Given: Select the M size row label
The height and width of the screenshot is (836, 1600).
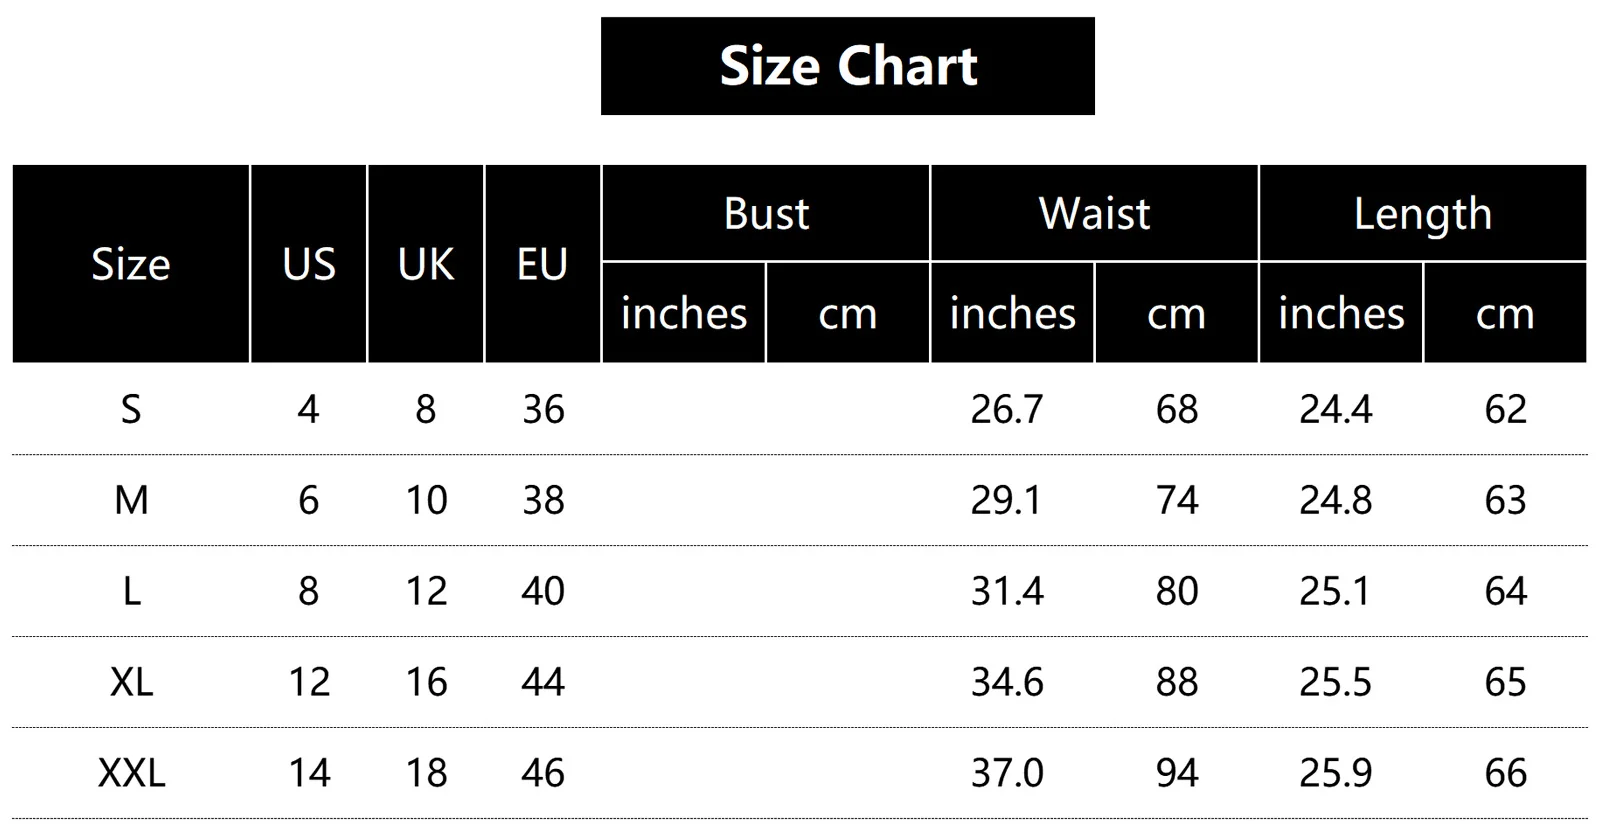Looking at the screenshot, I should 131,500.
